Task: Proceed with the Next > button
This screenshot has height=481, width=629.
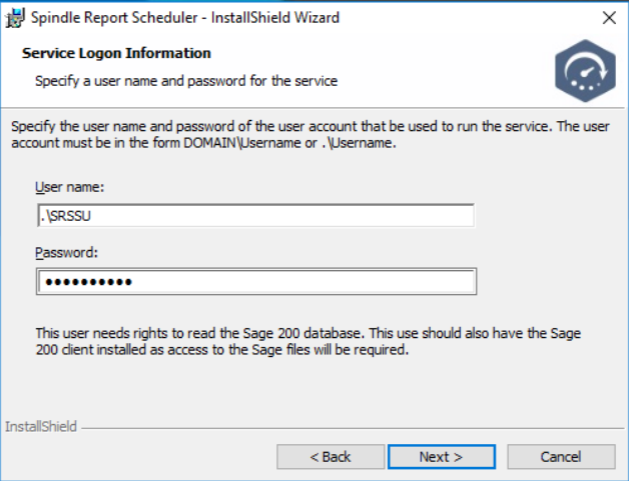Action: (441, 457)
